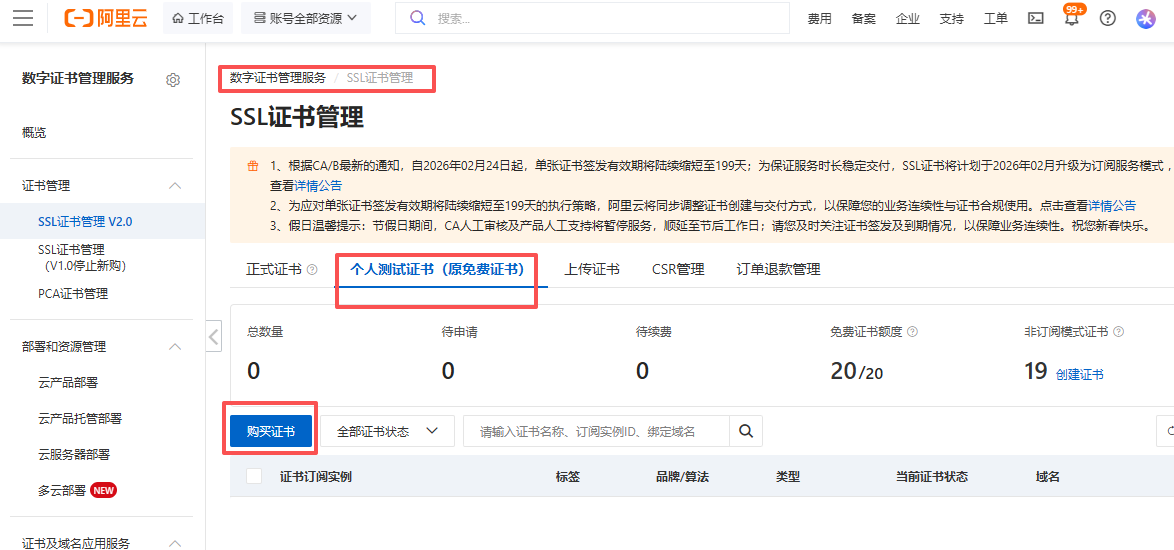This screenshot has height=550, width=1174.
Task: Launch the Cloud Shell terminal icon
Action: pos(1035,19)
